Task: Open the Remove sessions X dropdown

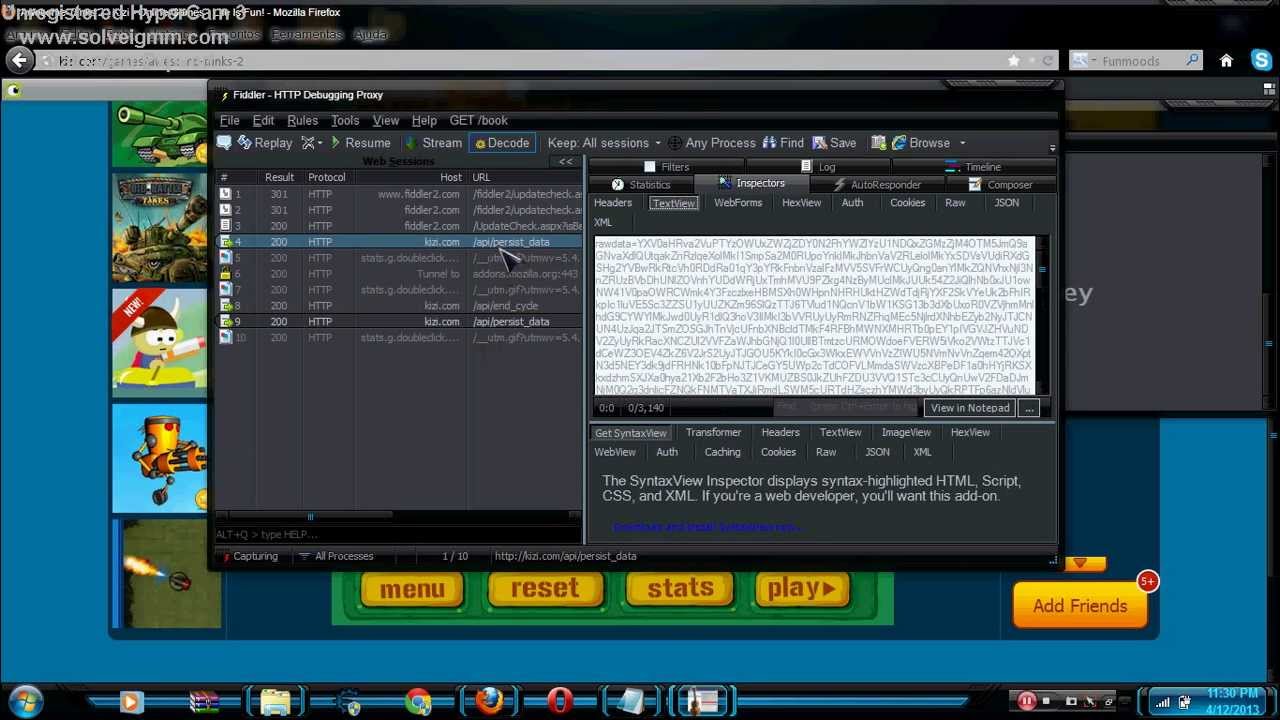Action: [312, 143]
